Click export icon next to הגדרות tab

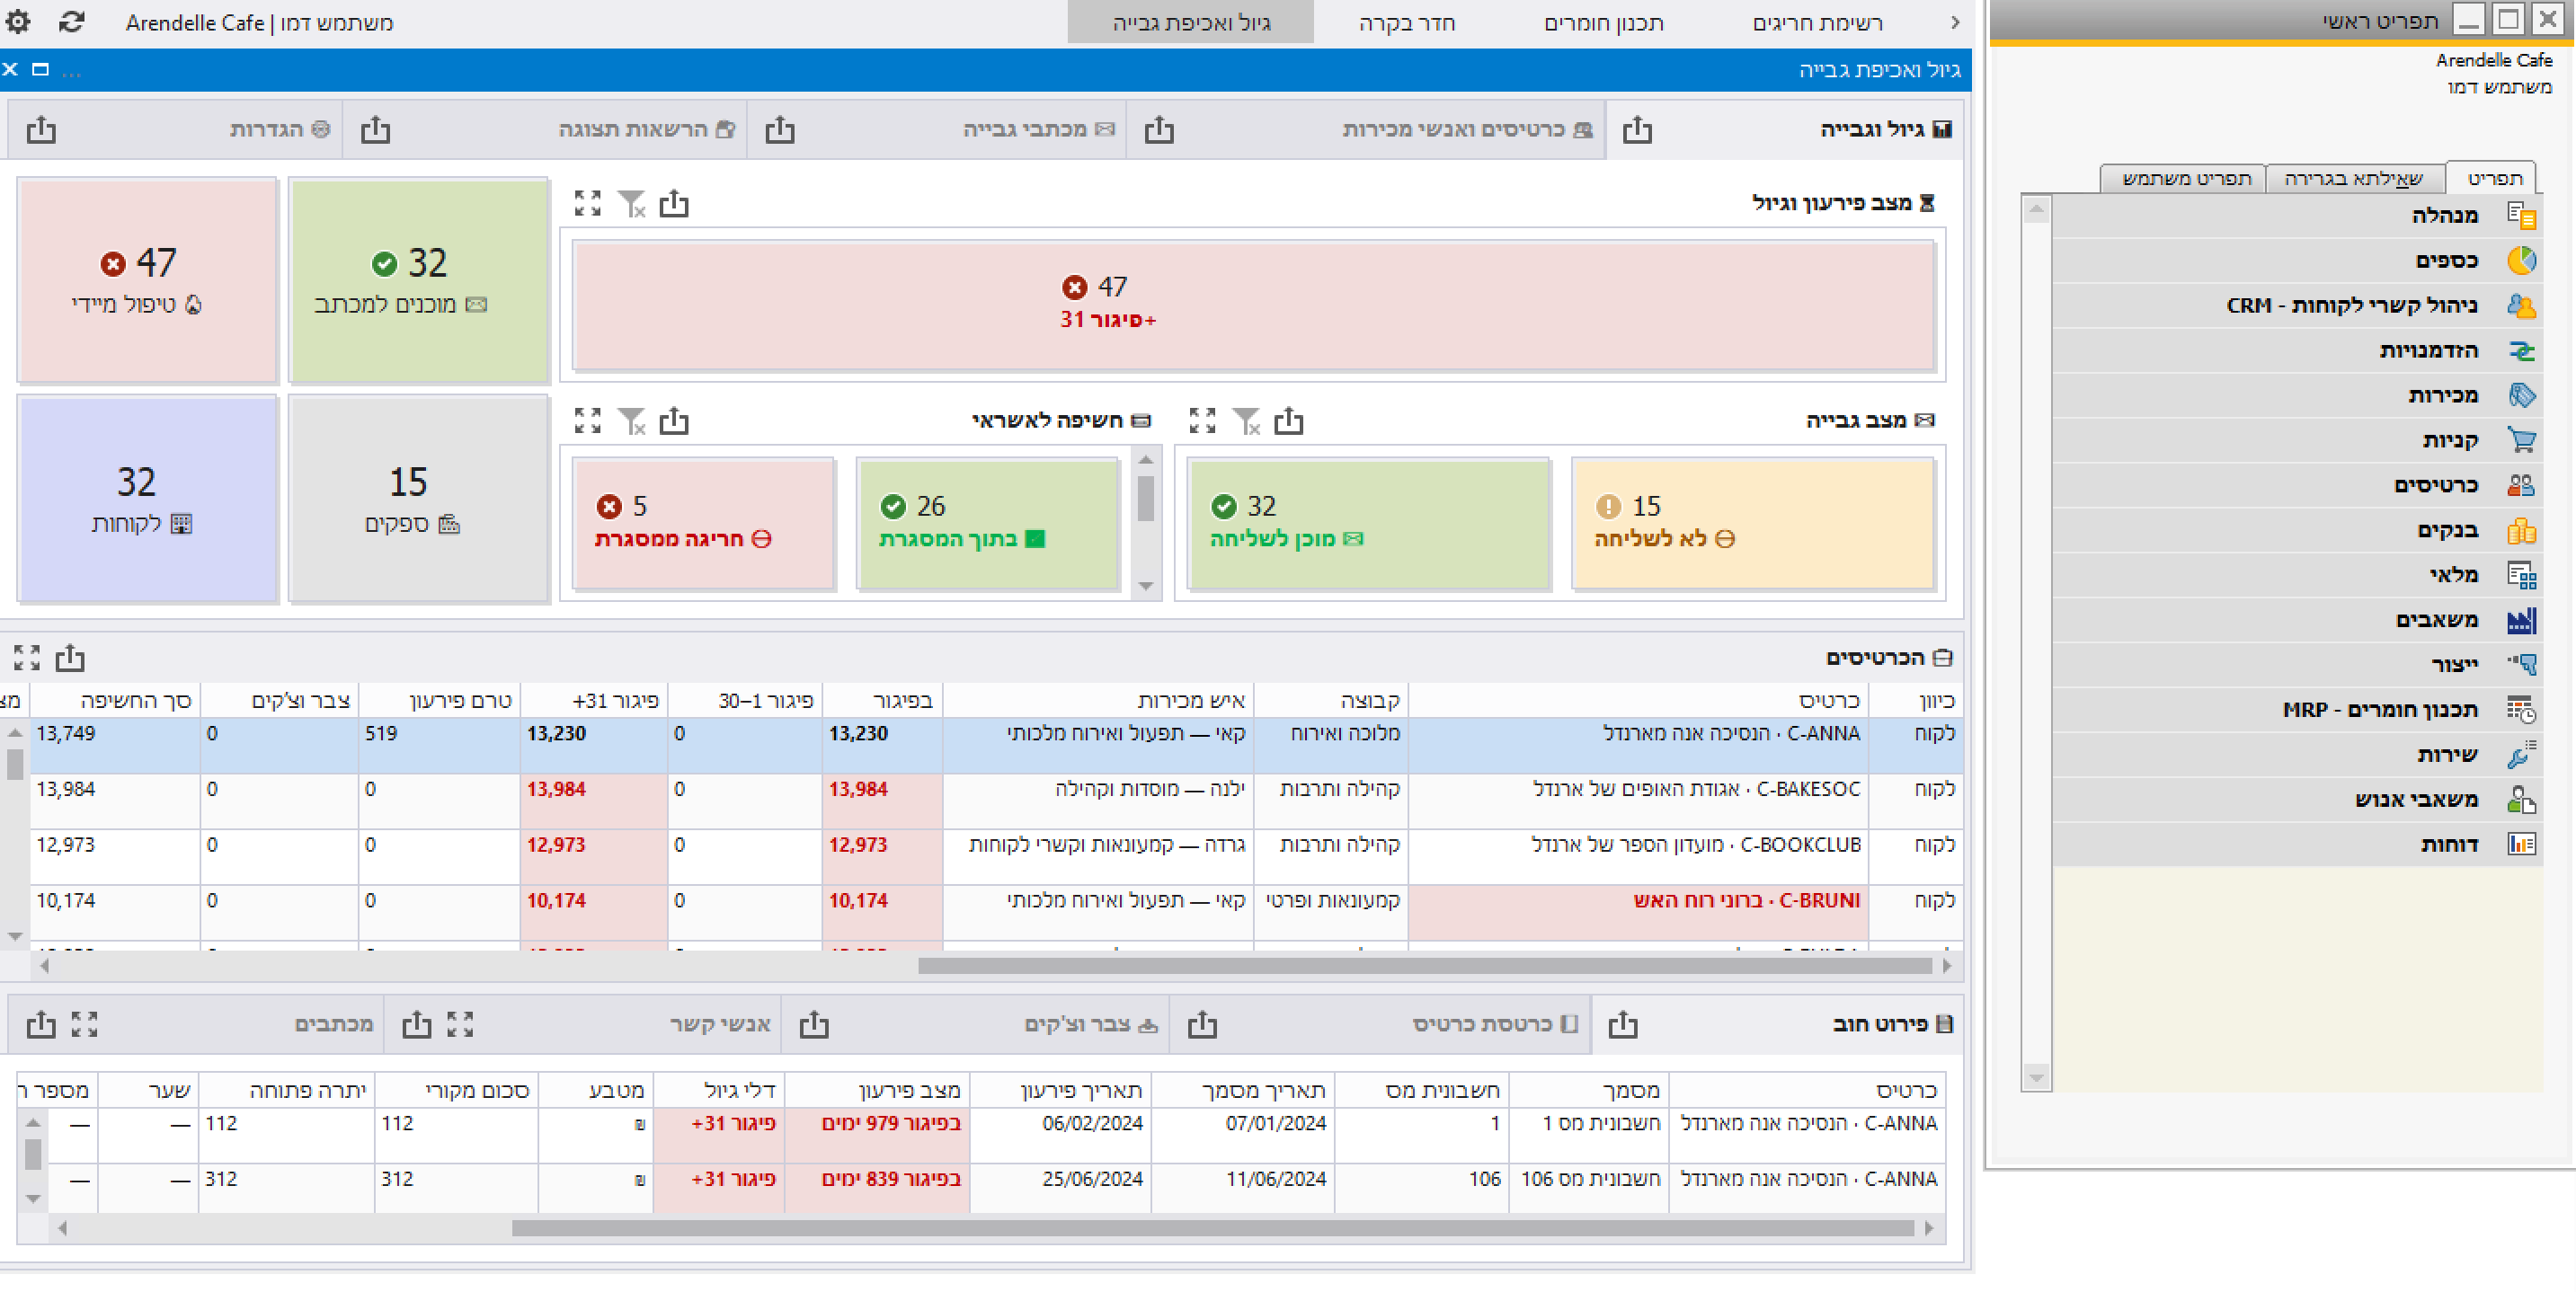click(x=41, y=129)
